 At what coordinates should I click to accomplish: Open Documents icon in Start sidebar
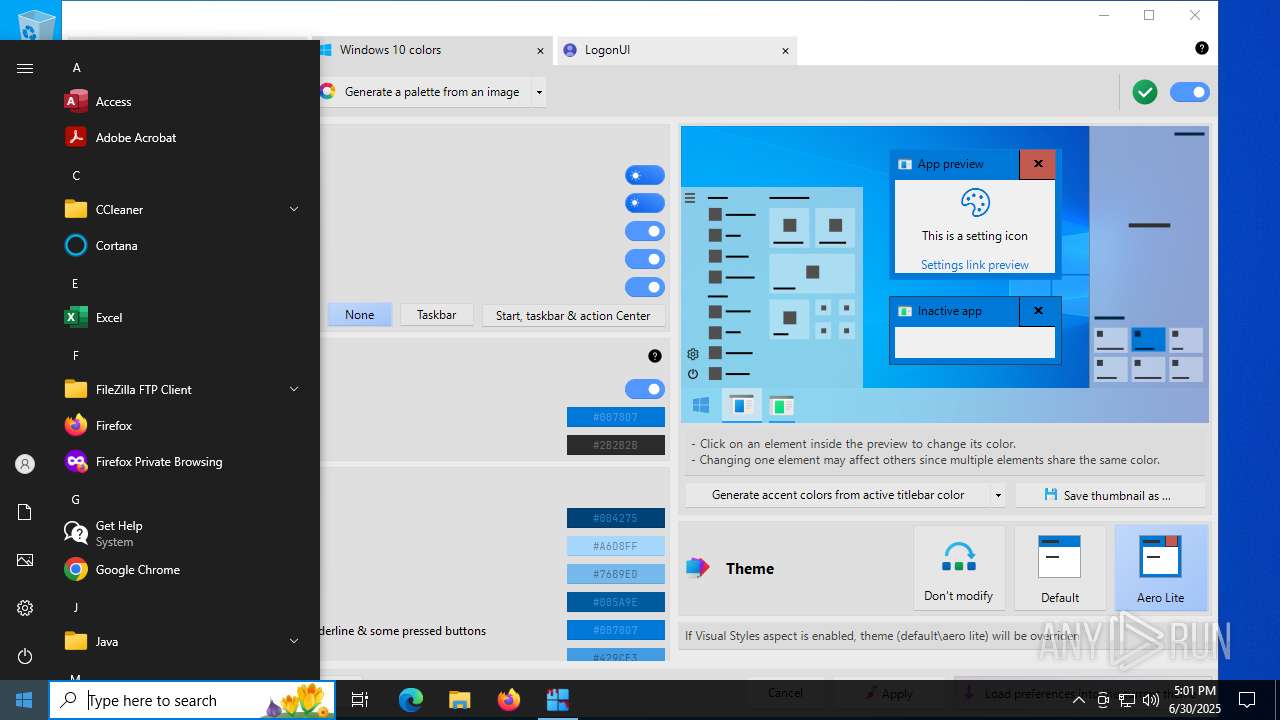click(x=25, y=512)
